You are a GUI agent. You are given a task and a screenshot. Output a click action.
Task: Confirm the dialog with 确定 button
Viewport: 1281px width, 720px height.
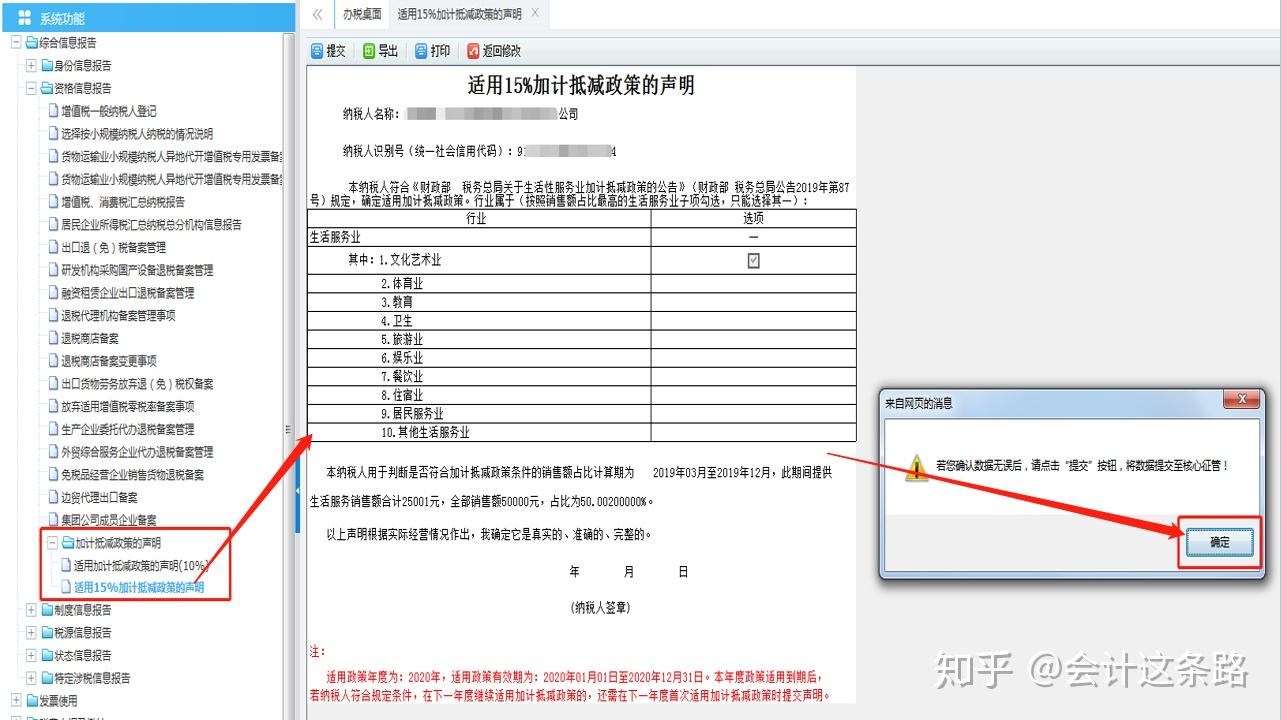point(1220,542)
